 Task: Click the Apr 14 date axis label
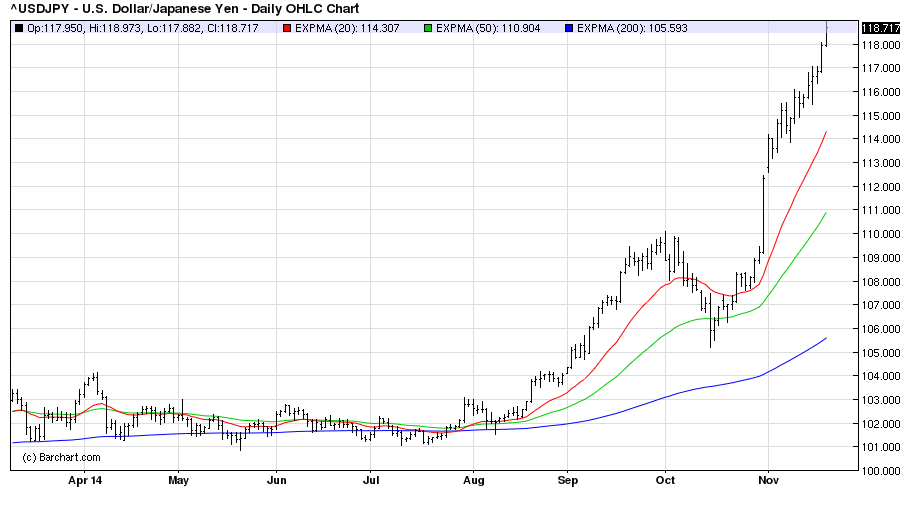(84, 481)
